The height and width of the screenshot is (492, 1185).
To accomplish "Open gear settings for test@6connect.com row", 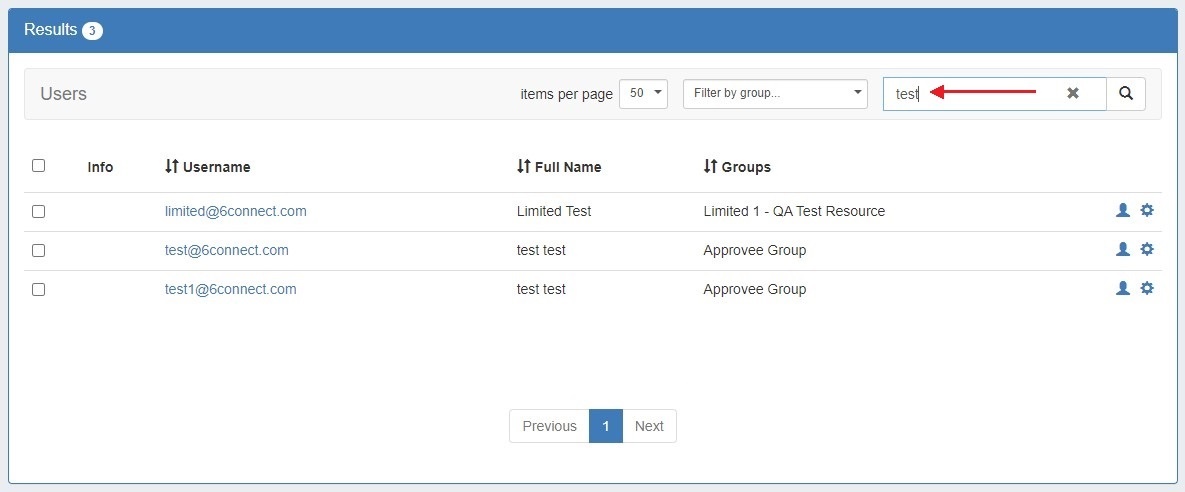I will (1147, 250).
